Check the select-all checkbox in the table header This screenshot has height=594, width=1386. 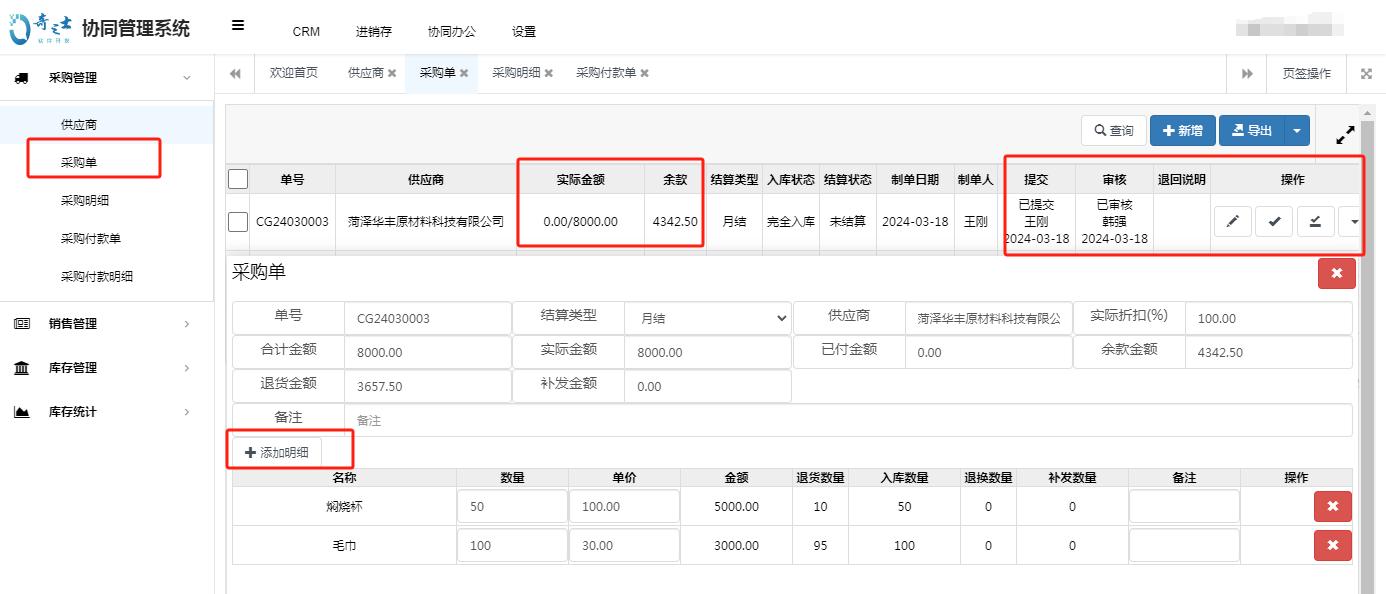click(x=237, y=179)
